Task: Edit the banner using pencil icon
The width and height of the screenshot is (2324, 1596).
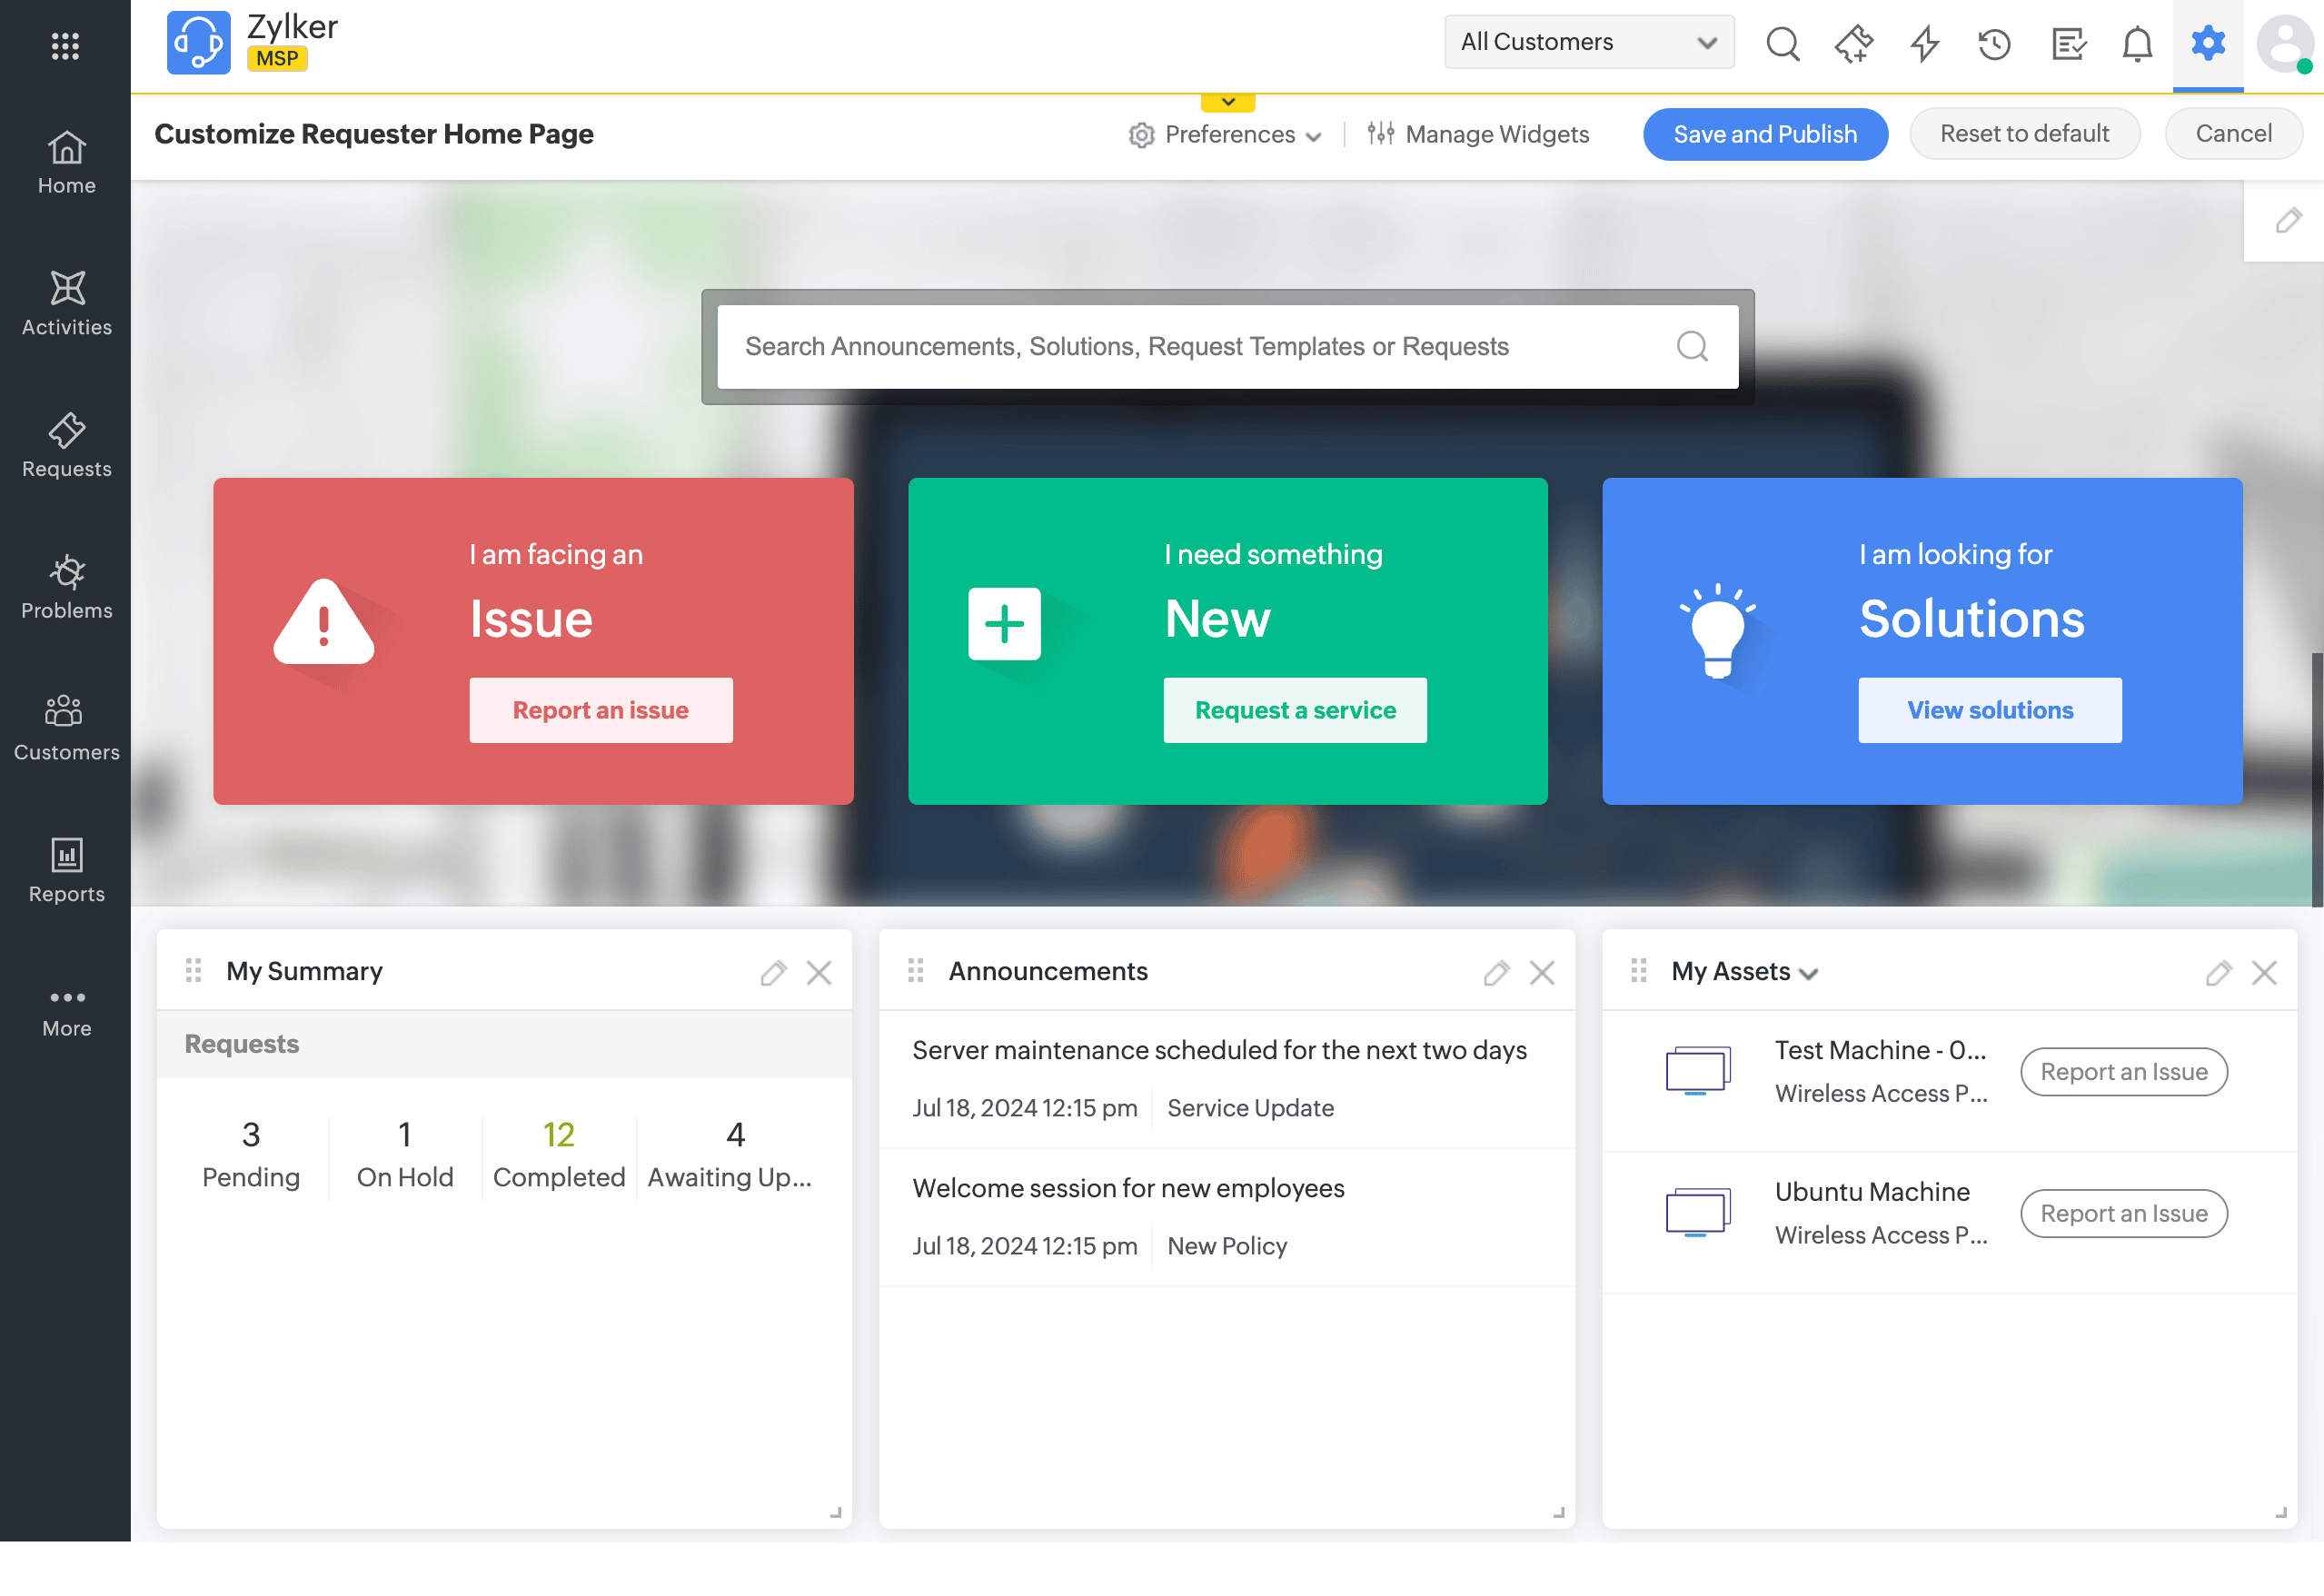Action: [x=2288, y=221]
